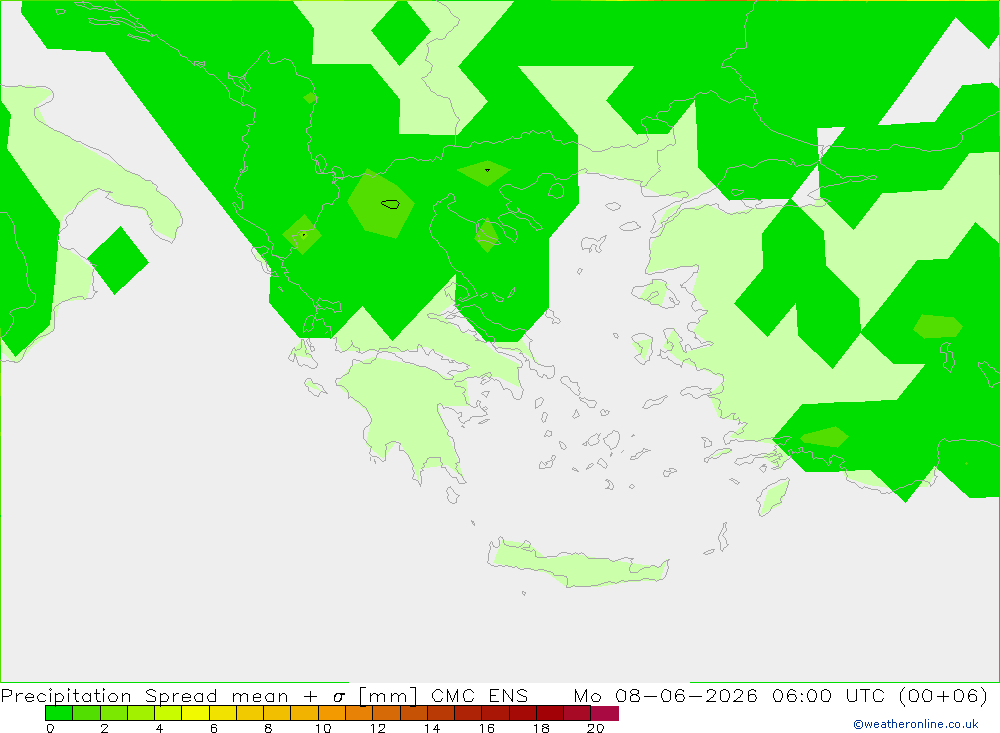
Task: Select the legend swatch between 2 and 3
Action: pyautogui.click(x=114, y=713)
